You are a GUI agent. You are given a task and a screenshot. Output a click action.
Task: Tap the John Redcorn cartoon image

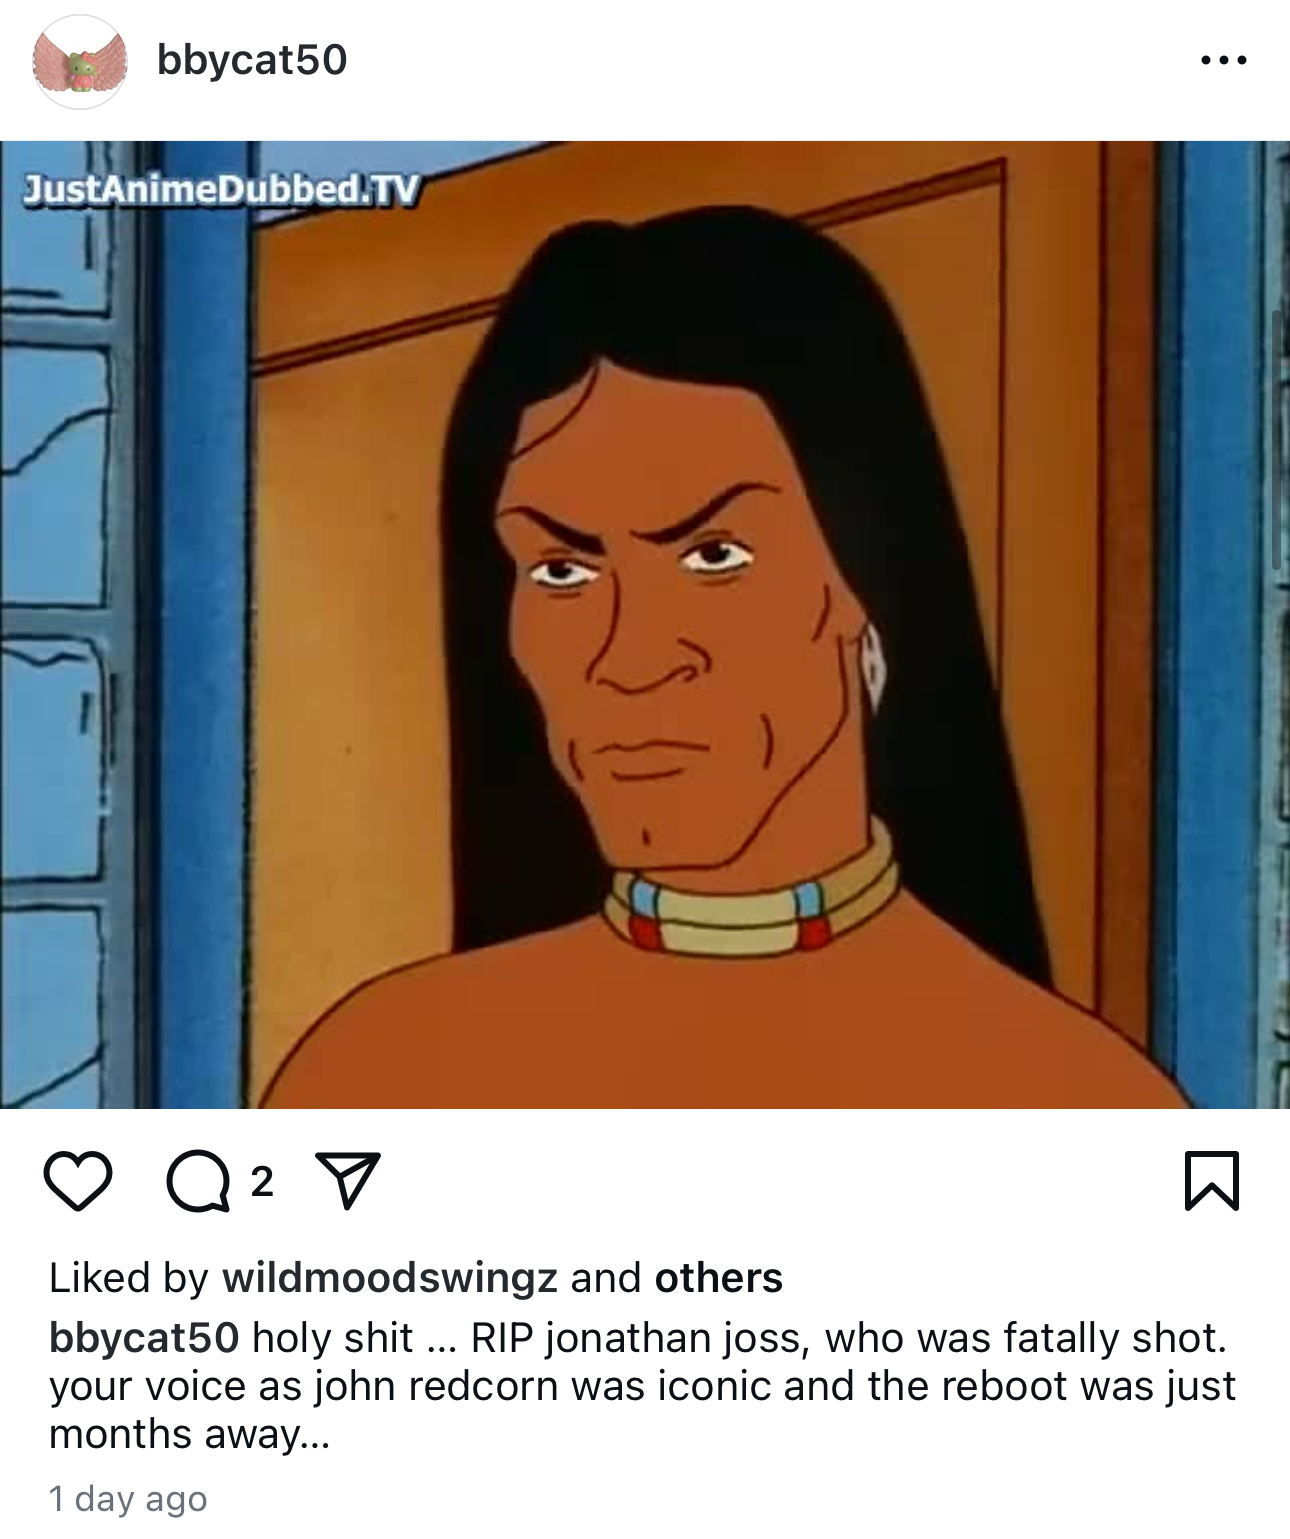[645, 625]
